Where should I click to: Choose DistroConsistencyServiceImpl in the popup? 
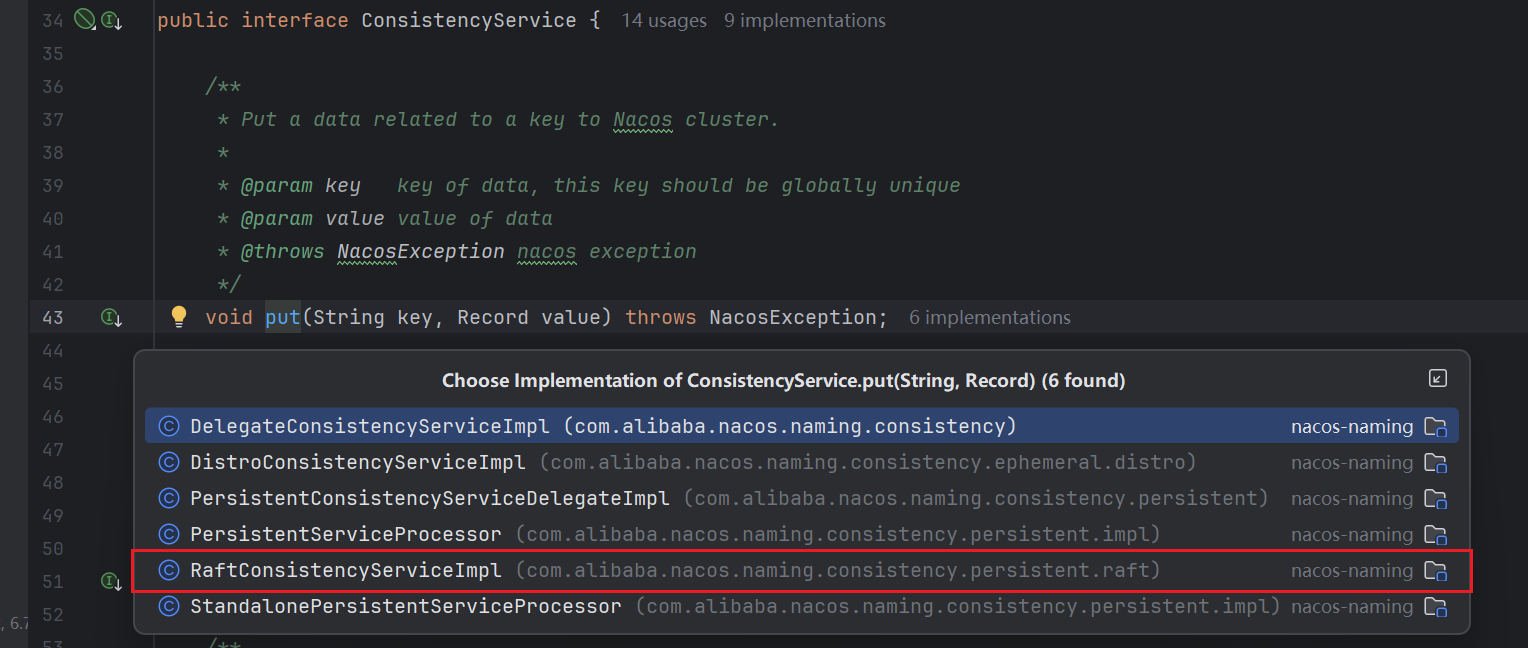tap(357, 463)
